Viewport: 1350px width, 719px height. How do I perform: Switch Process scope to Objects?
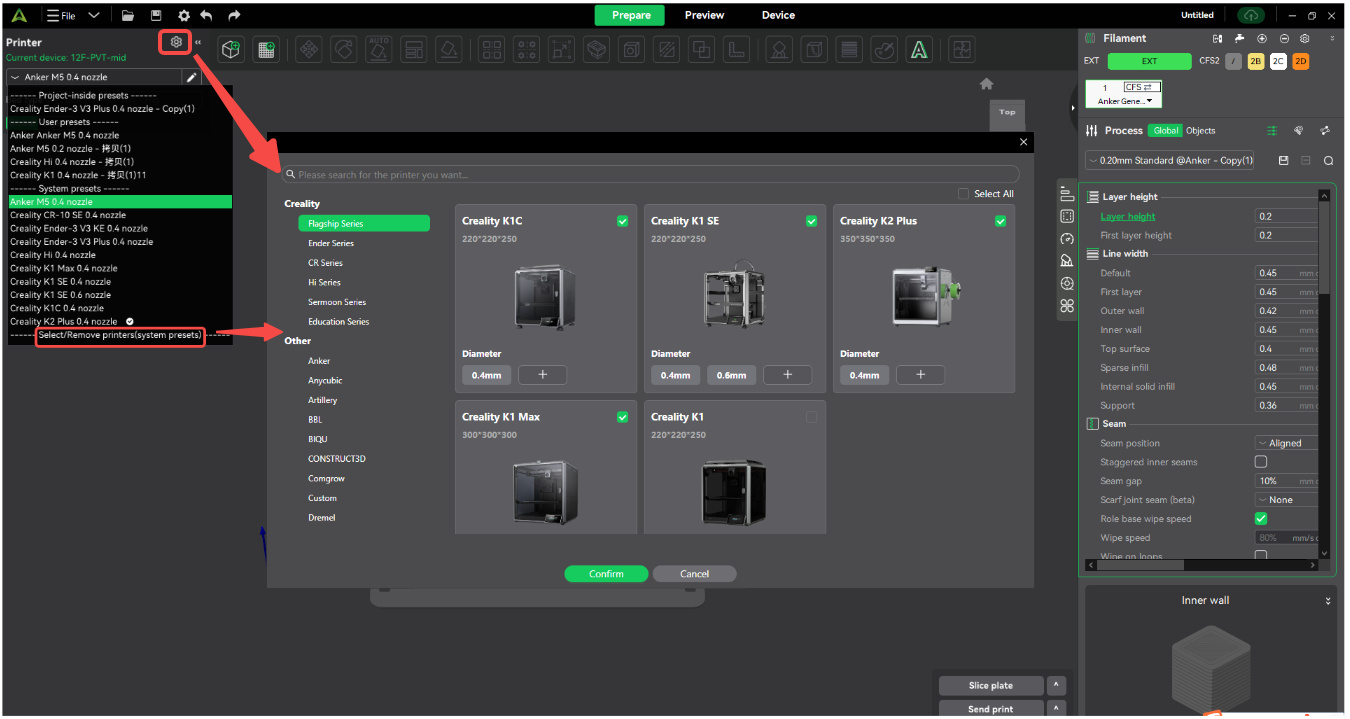click(1200, 131)
